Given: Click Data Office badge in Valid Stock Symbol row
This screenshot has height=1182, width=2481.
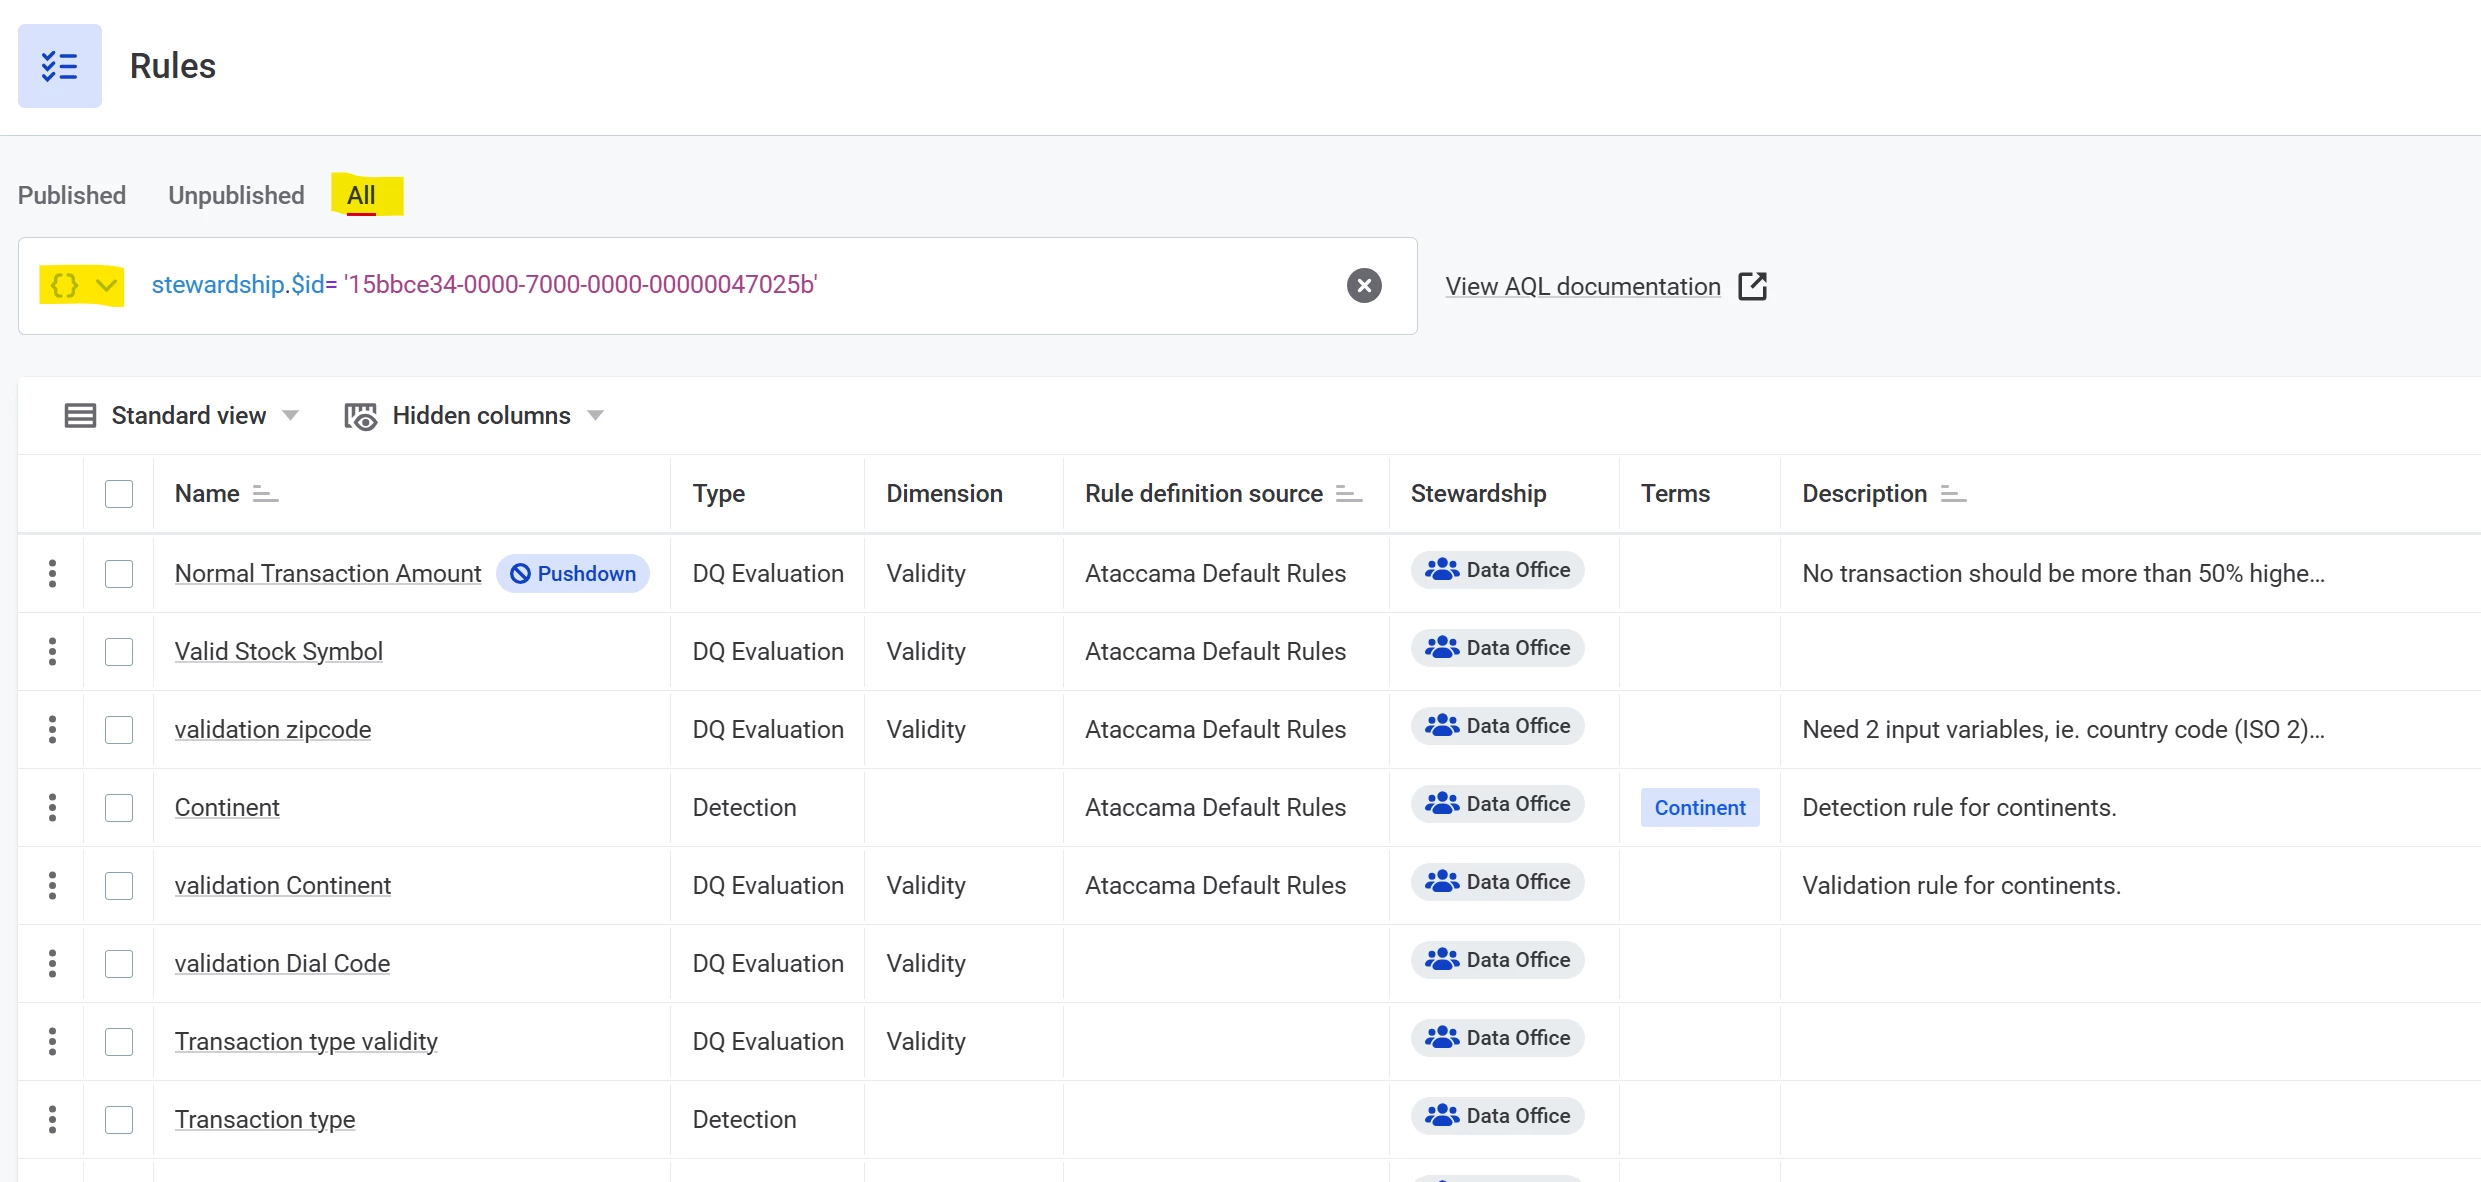Looking at the screenshot, I should [x=1498, y=648].
